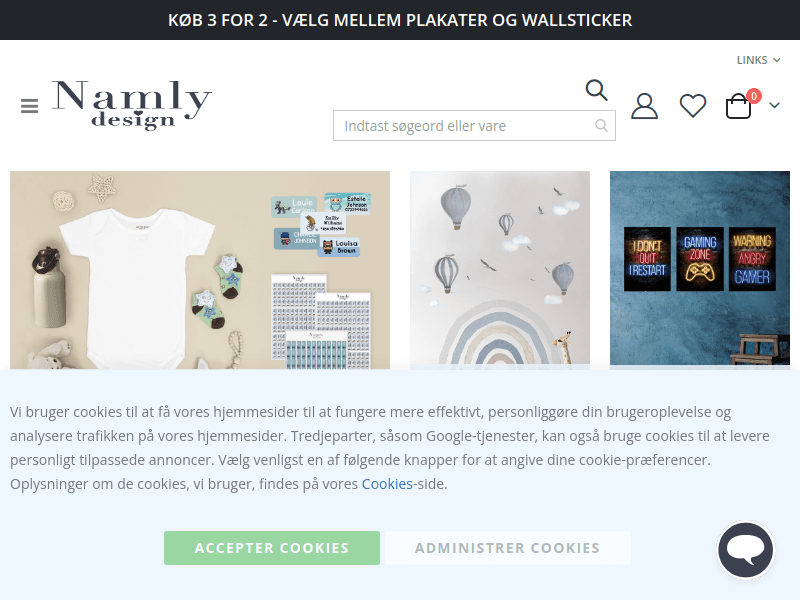Open the baby bodysuit name labels banner
Viewport: 800px width, 600px height.
click(x=200, y=270)
